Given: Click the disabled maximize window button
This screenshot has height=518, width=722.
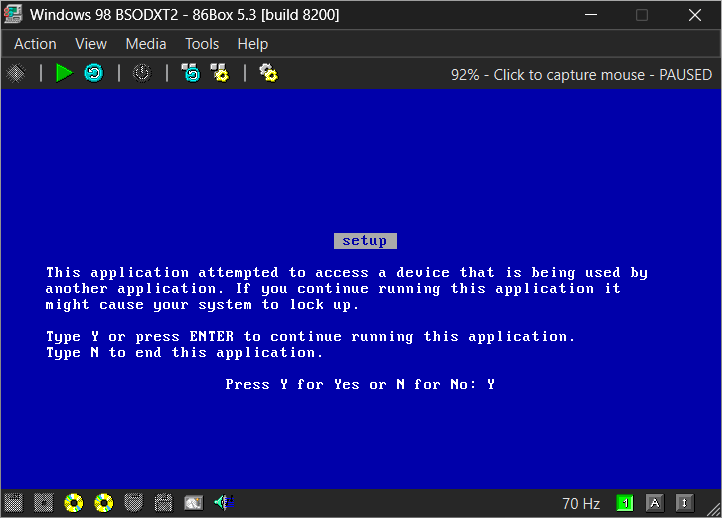Looking at the screenshot, I should click(642, 15).
